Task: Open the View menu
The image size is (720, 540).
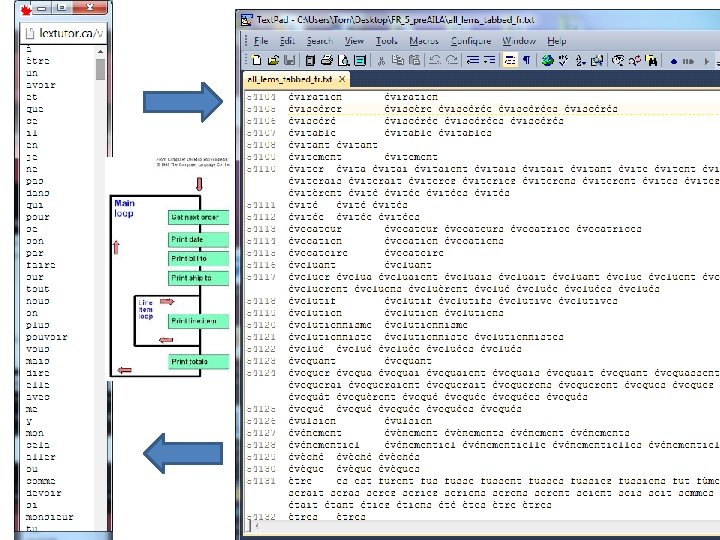Action: pos(354,41)
